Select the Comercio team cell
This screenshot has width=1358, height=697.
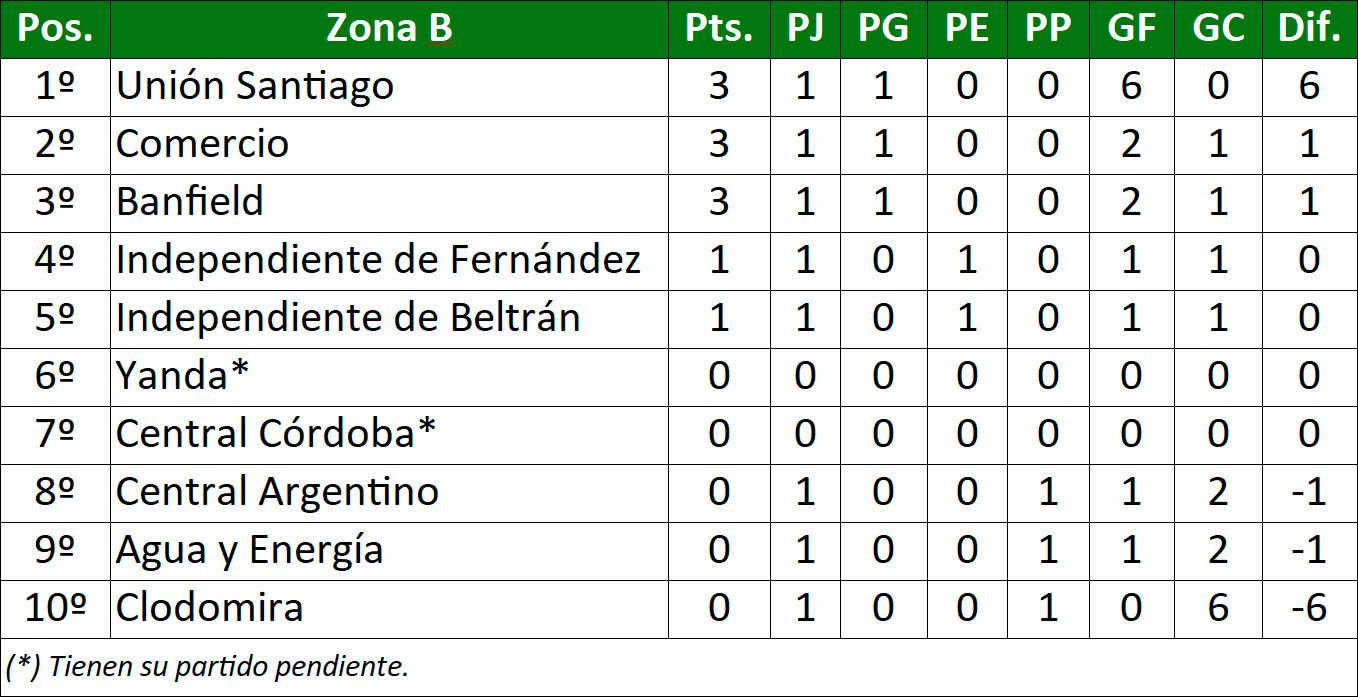tap(203, 145)
